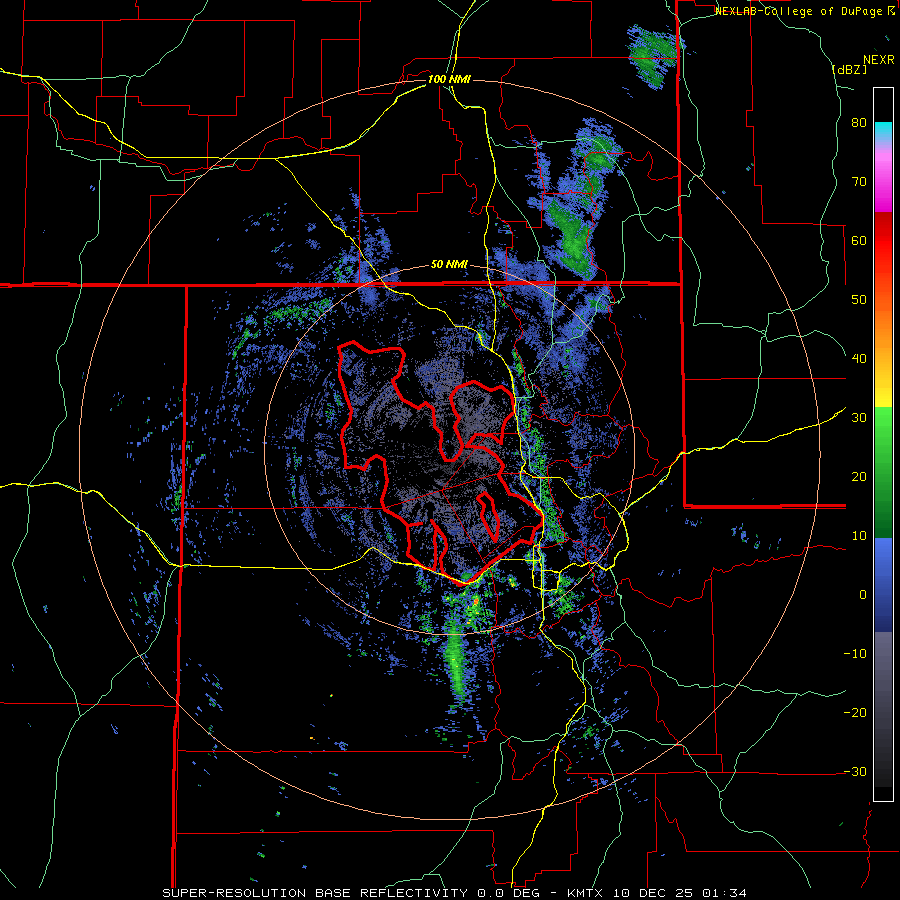Click the 60 value on the dBZ scale
Viewport: 900px width, 900px height.
click(859, 240)
